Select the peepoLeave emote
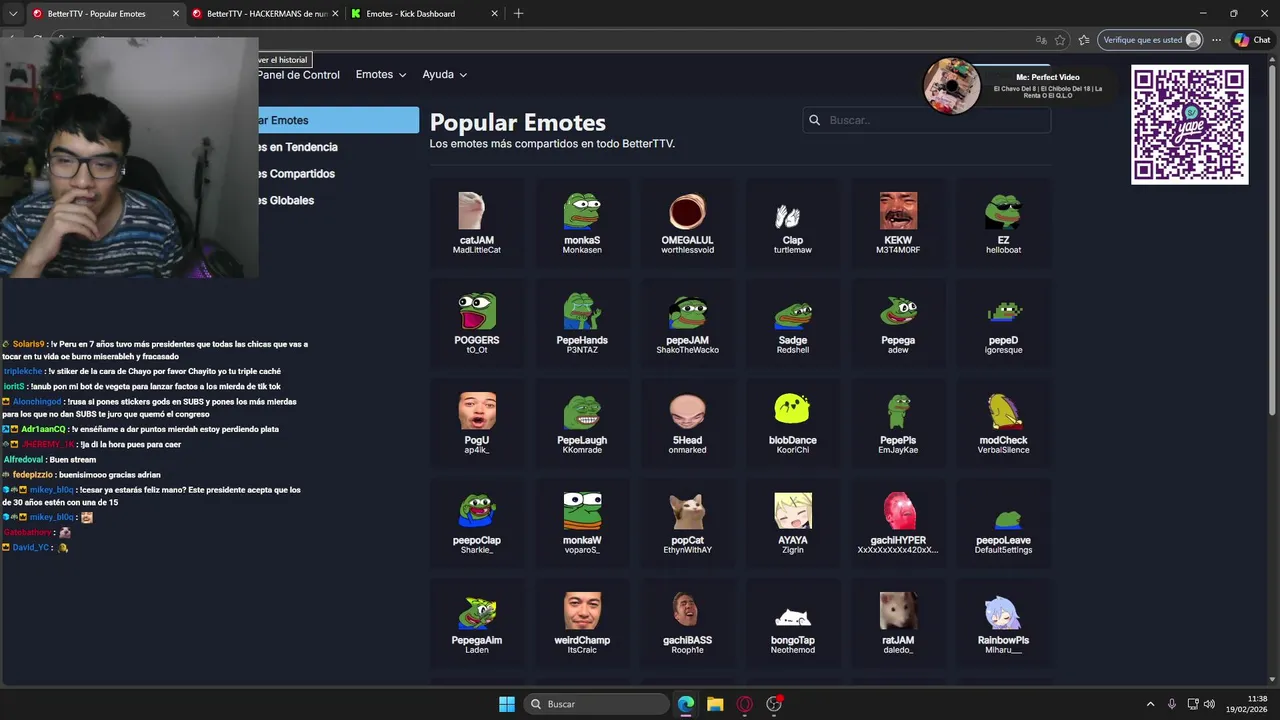The width and height of the screenshot is (1280, 720). 1003,522
